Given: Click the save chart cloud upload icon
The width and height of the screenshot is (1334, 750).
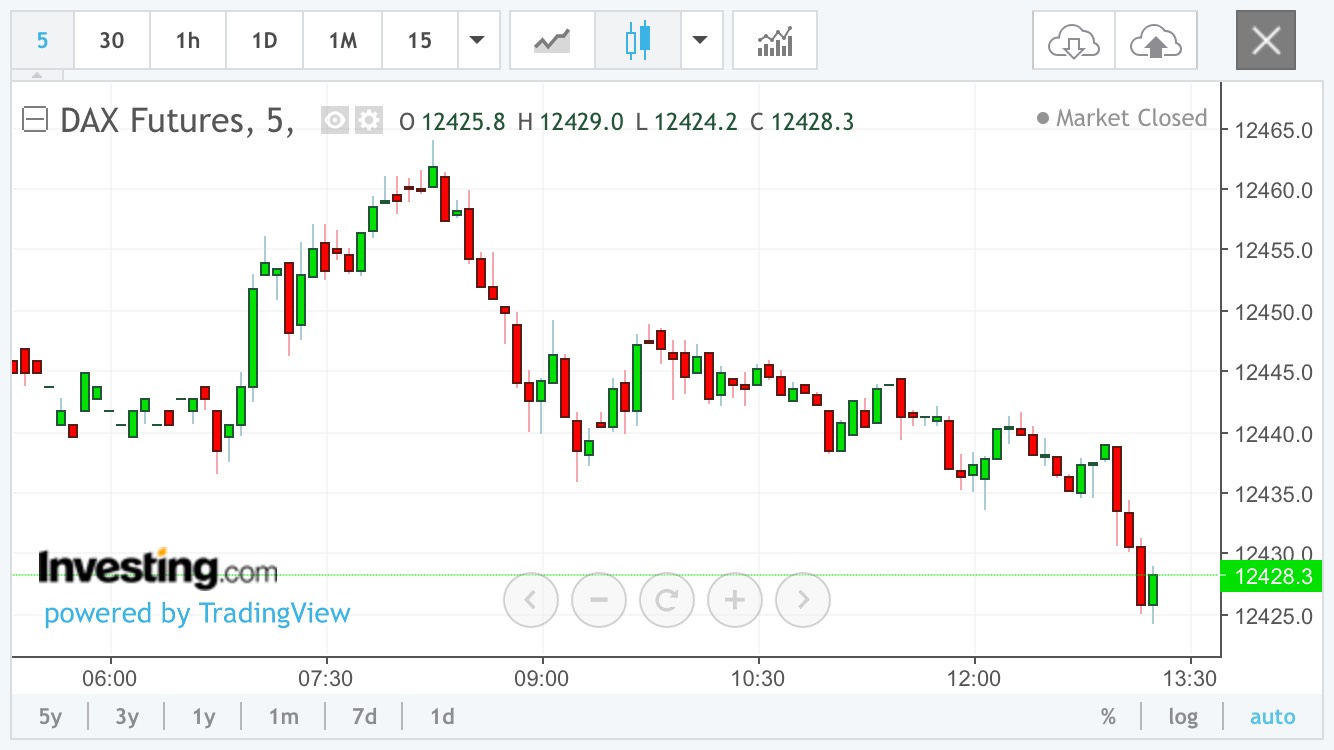Looking at the screenshot, I should (1156, 40).
